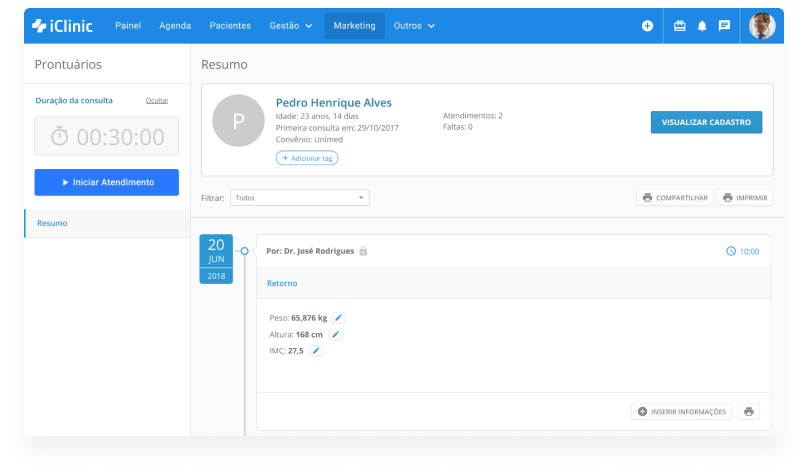
Task: Expand the Gestão dropdown menu
Action: pyautogui.click(x=291, y=26)
